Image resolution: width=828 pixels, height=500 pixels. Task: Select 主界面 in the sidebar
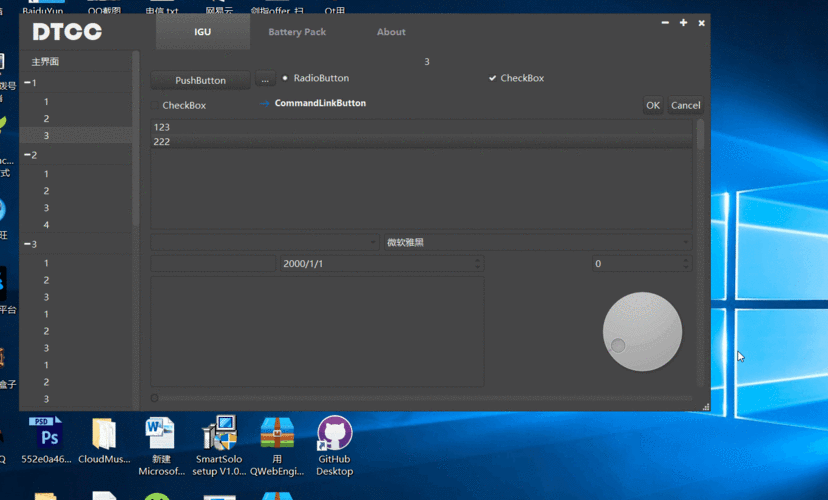pyautogui.click(x=45, y=62)
